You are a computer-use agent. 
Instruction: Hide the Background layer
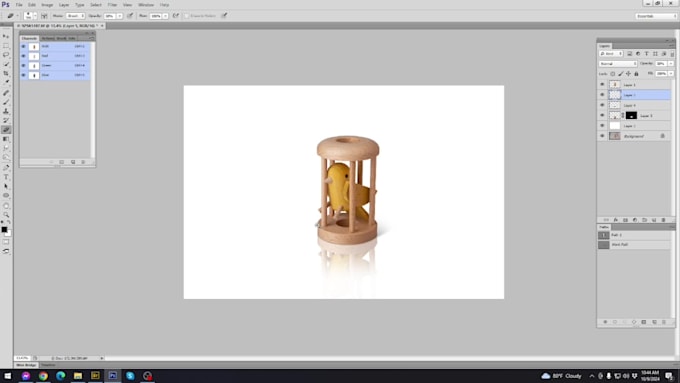[602, 136]
